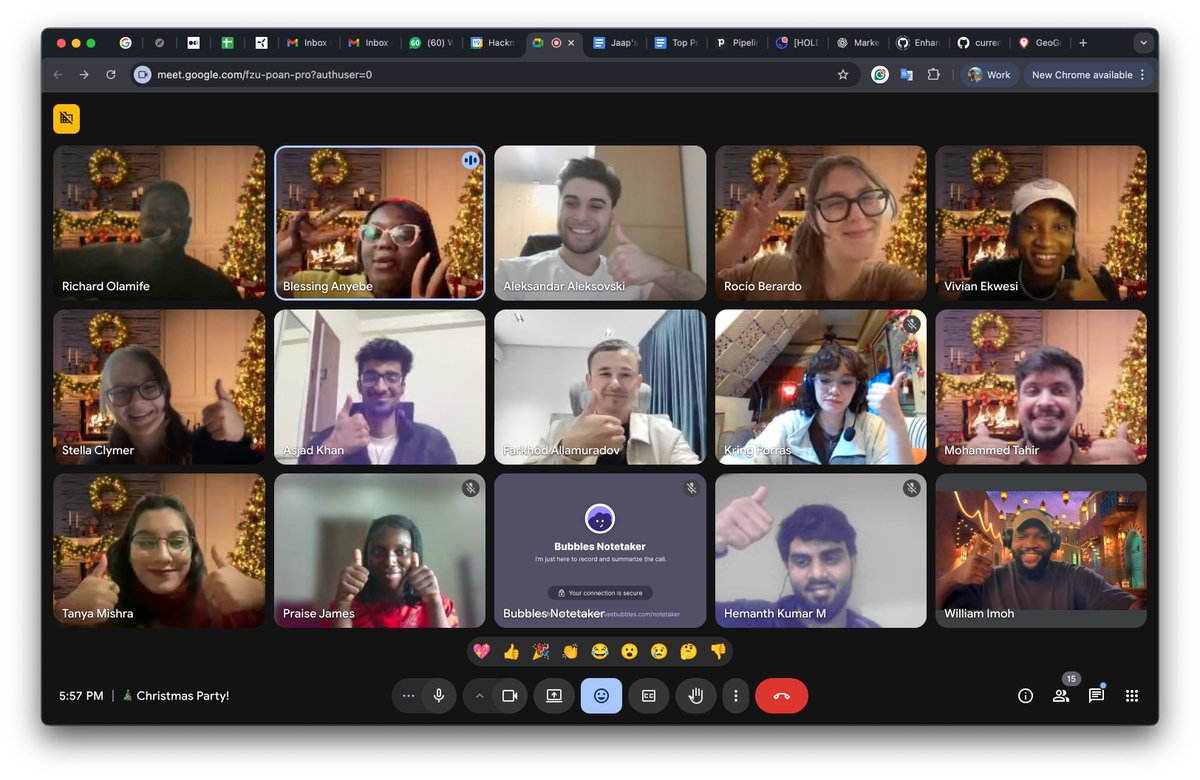The width and height of the screenshot is (1200, 780).
Task: Click the Google Translate extension icon
Action: (906, 74)
